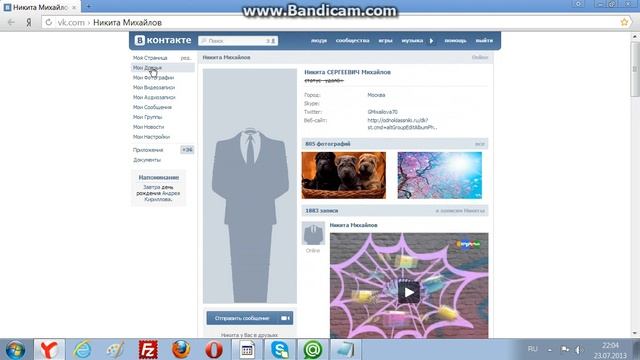
Task: Expand header menu play arrow
Action: point(431,41)
